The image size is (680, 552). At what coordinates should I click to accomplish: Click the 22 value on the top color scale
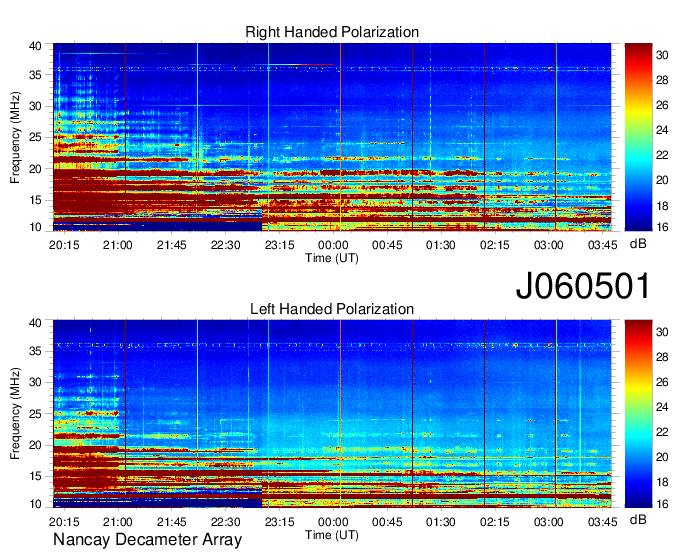click(x=662, y=155)
